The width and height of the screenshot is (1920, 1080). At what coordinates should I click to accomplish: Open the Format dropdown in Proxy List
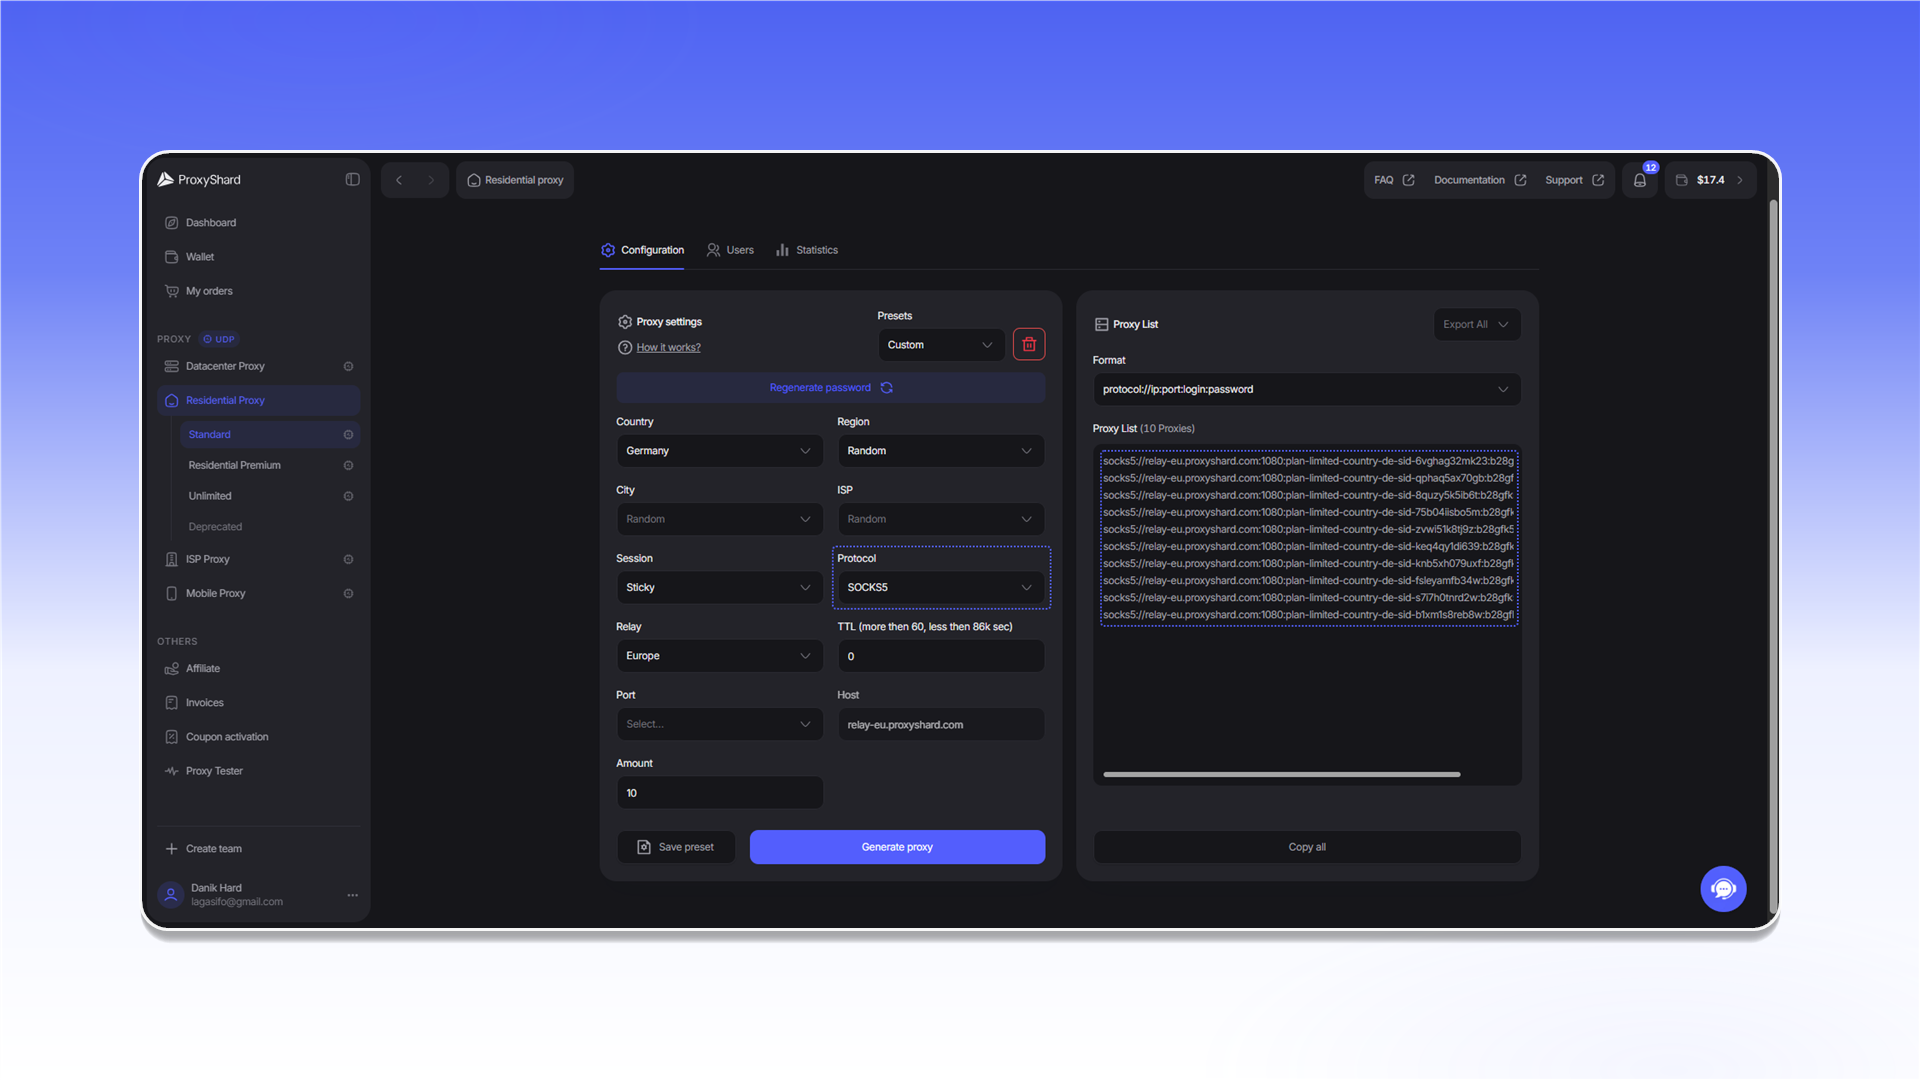coord(1306,389)
